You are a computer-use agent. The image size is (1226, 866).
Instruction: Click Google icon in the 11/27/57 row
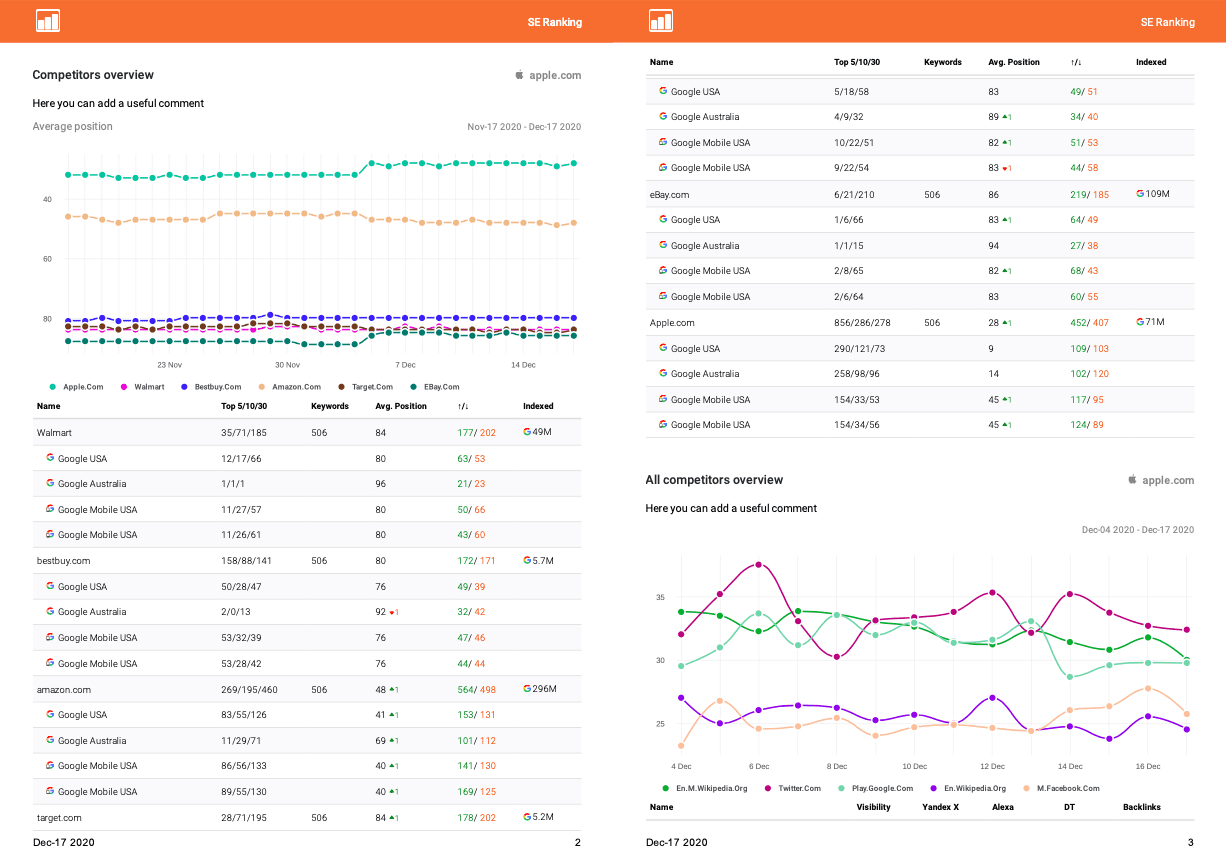pyautogui.click(x=50, y=509)
